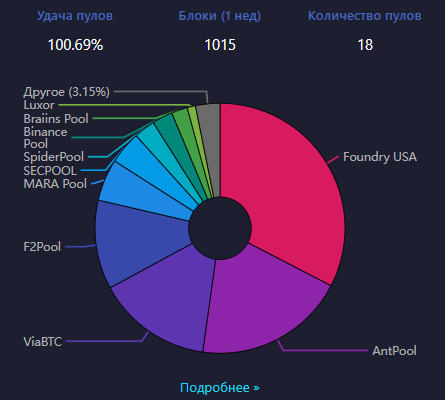Click the SpiderPool chart label
This screenshot has width=445, height=400.
pyautogui.click(x=53, y=157)
